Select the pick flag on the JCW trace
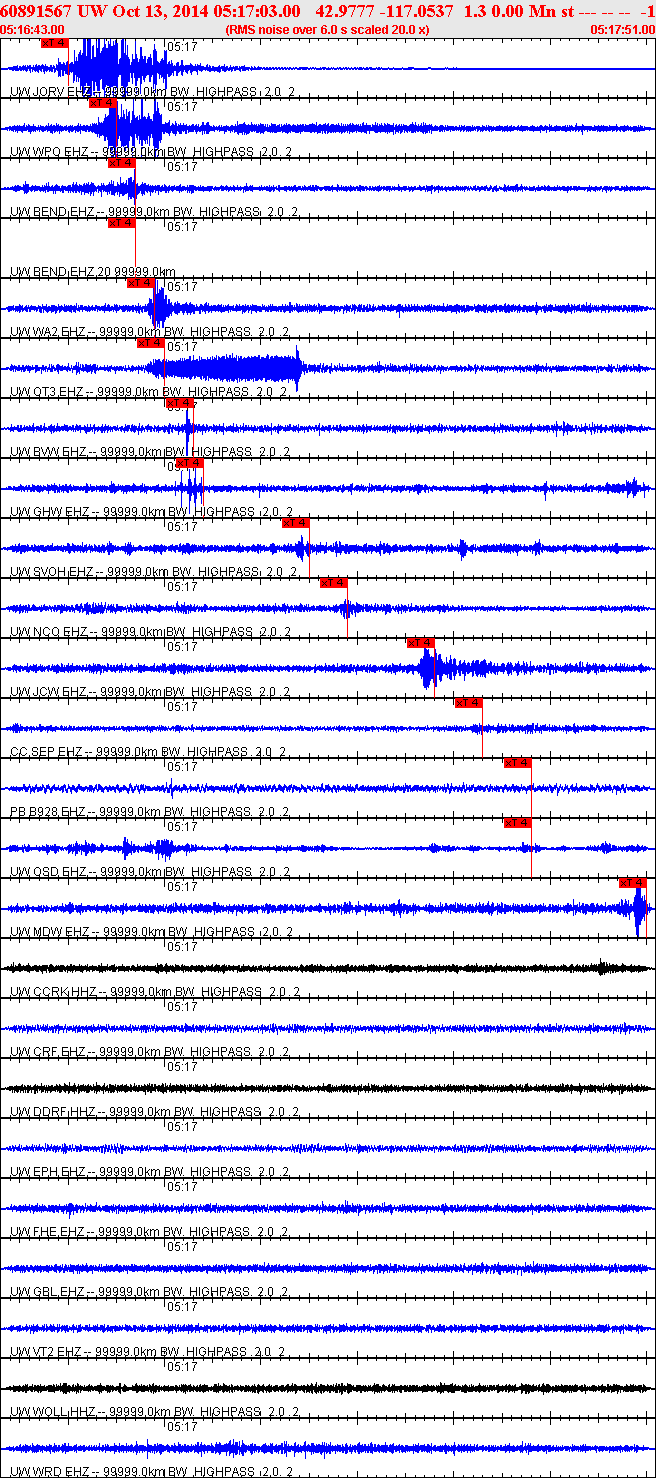The image size is (656, 1478). pos(421,643)
